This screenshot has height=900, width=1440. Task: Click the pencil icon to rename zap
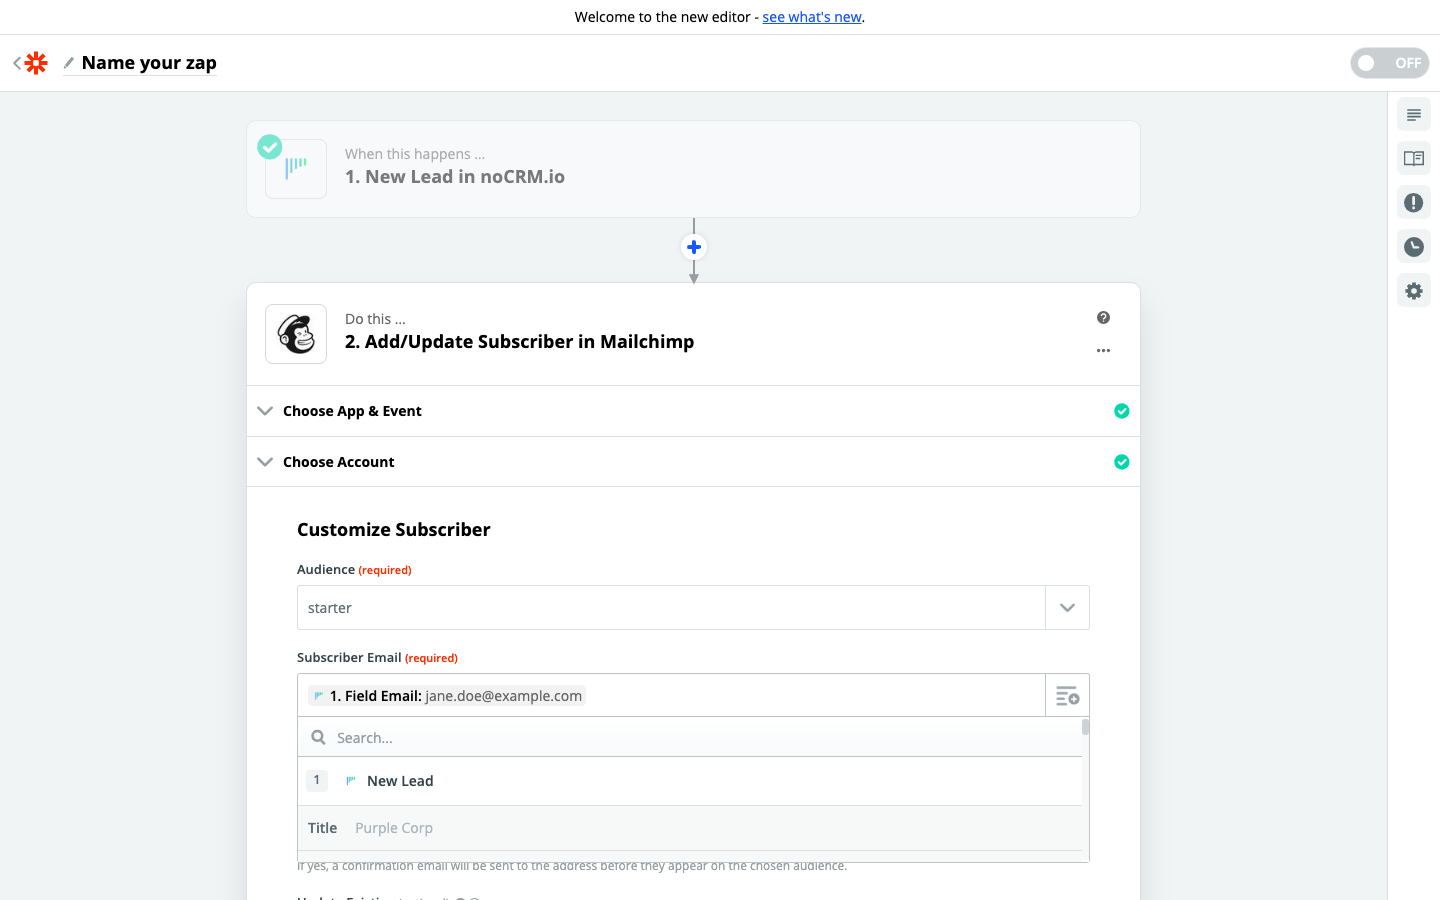click(x=69, y=63)
